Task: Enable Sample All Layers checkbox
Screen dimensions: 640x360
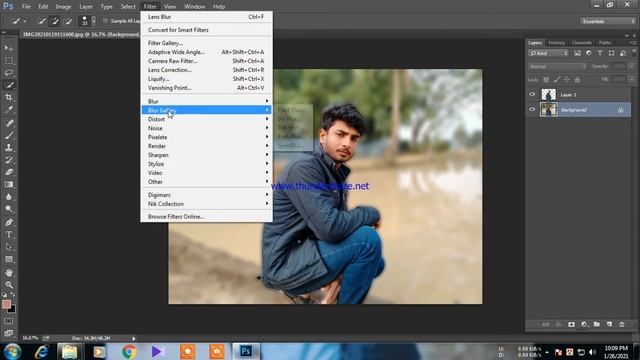Action: point(105,21)
